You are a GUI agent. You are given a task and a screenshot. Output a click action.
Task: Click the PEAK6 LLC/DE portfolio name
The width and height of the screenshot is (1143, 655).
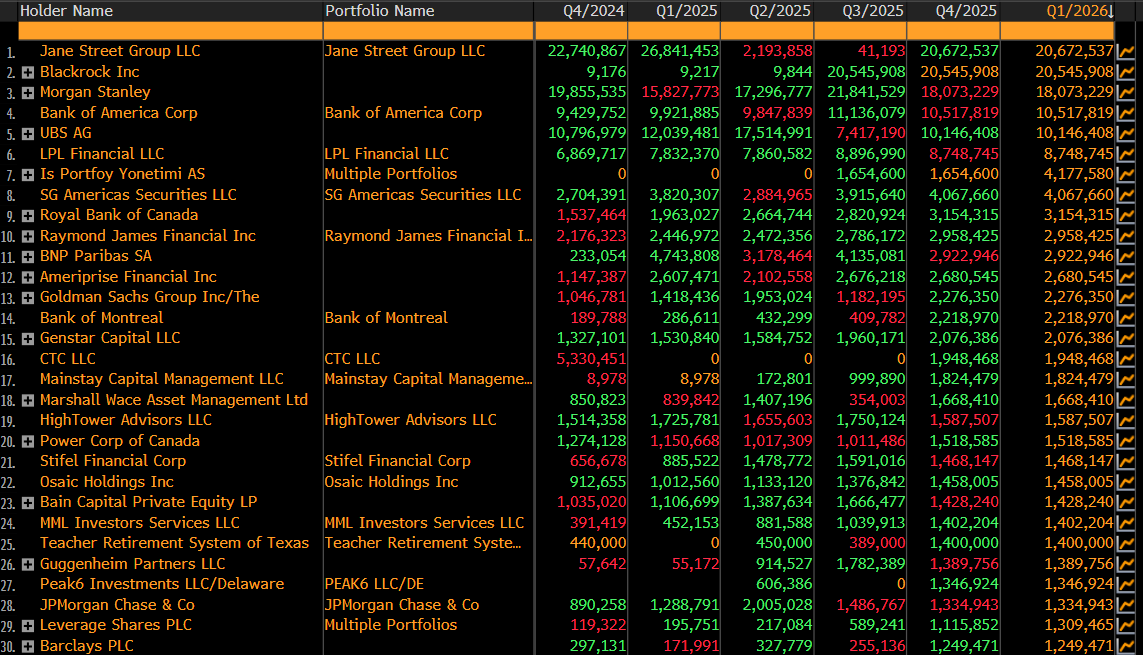pyautogui.click(x=374, y=584)
